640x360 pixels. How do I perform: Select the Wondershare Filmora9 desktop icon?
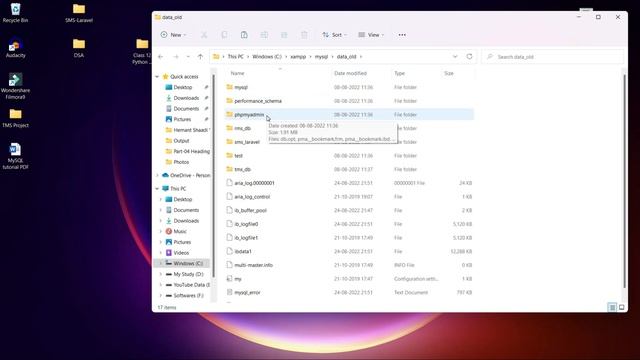point(16,86)
